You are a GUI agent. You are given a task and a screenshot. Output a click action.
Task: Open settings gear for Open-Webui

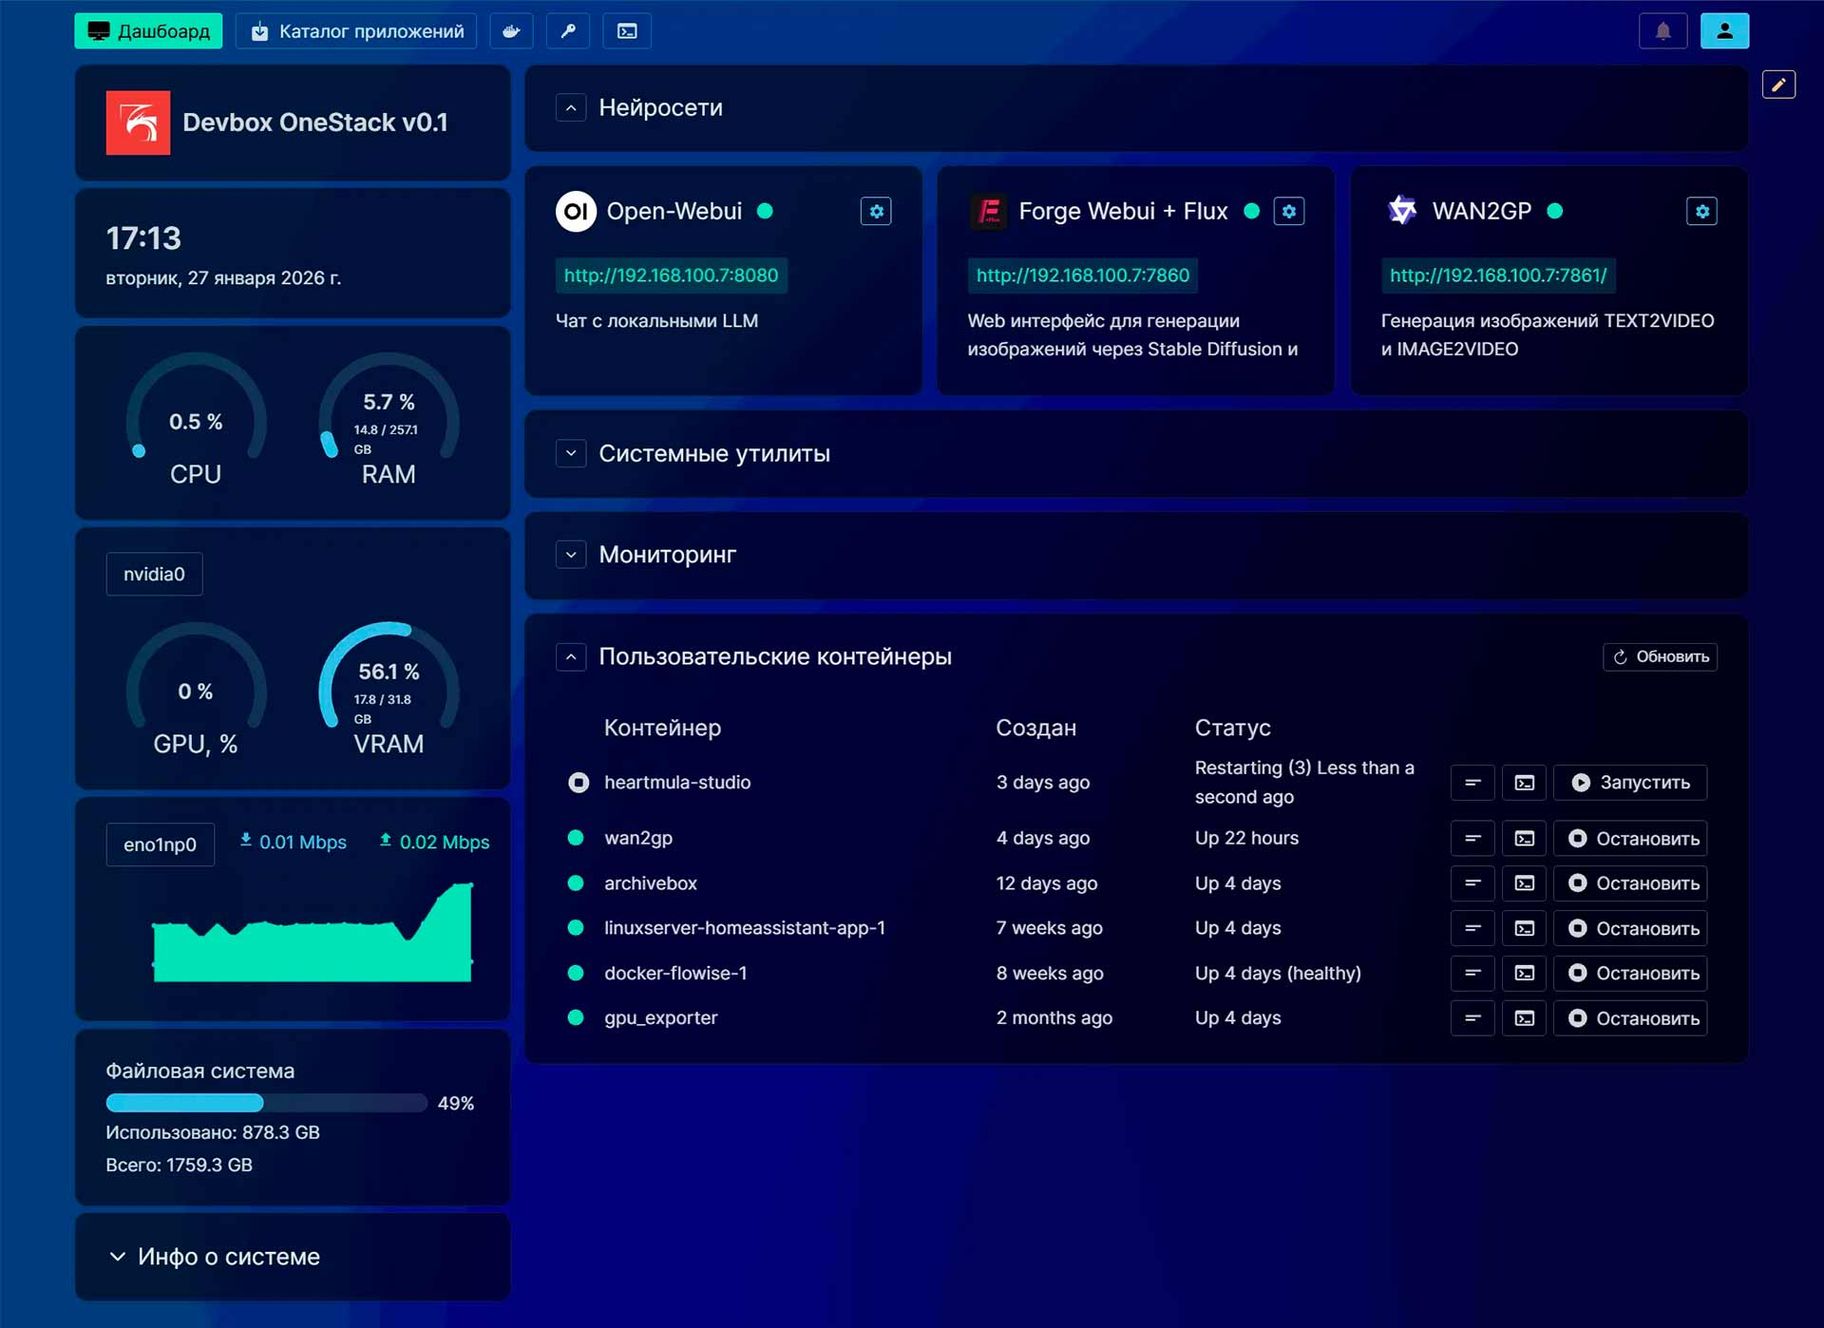coord(876,211)
